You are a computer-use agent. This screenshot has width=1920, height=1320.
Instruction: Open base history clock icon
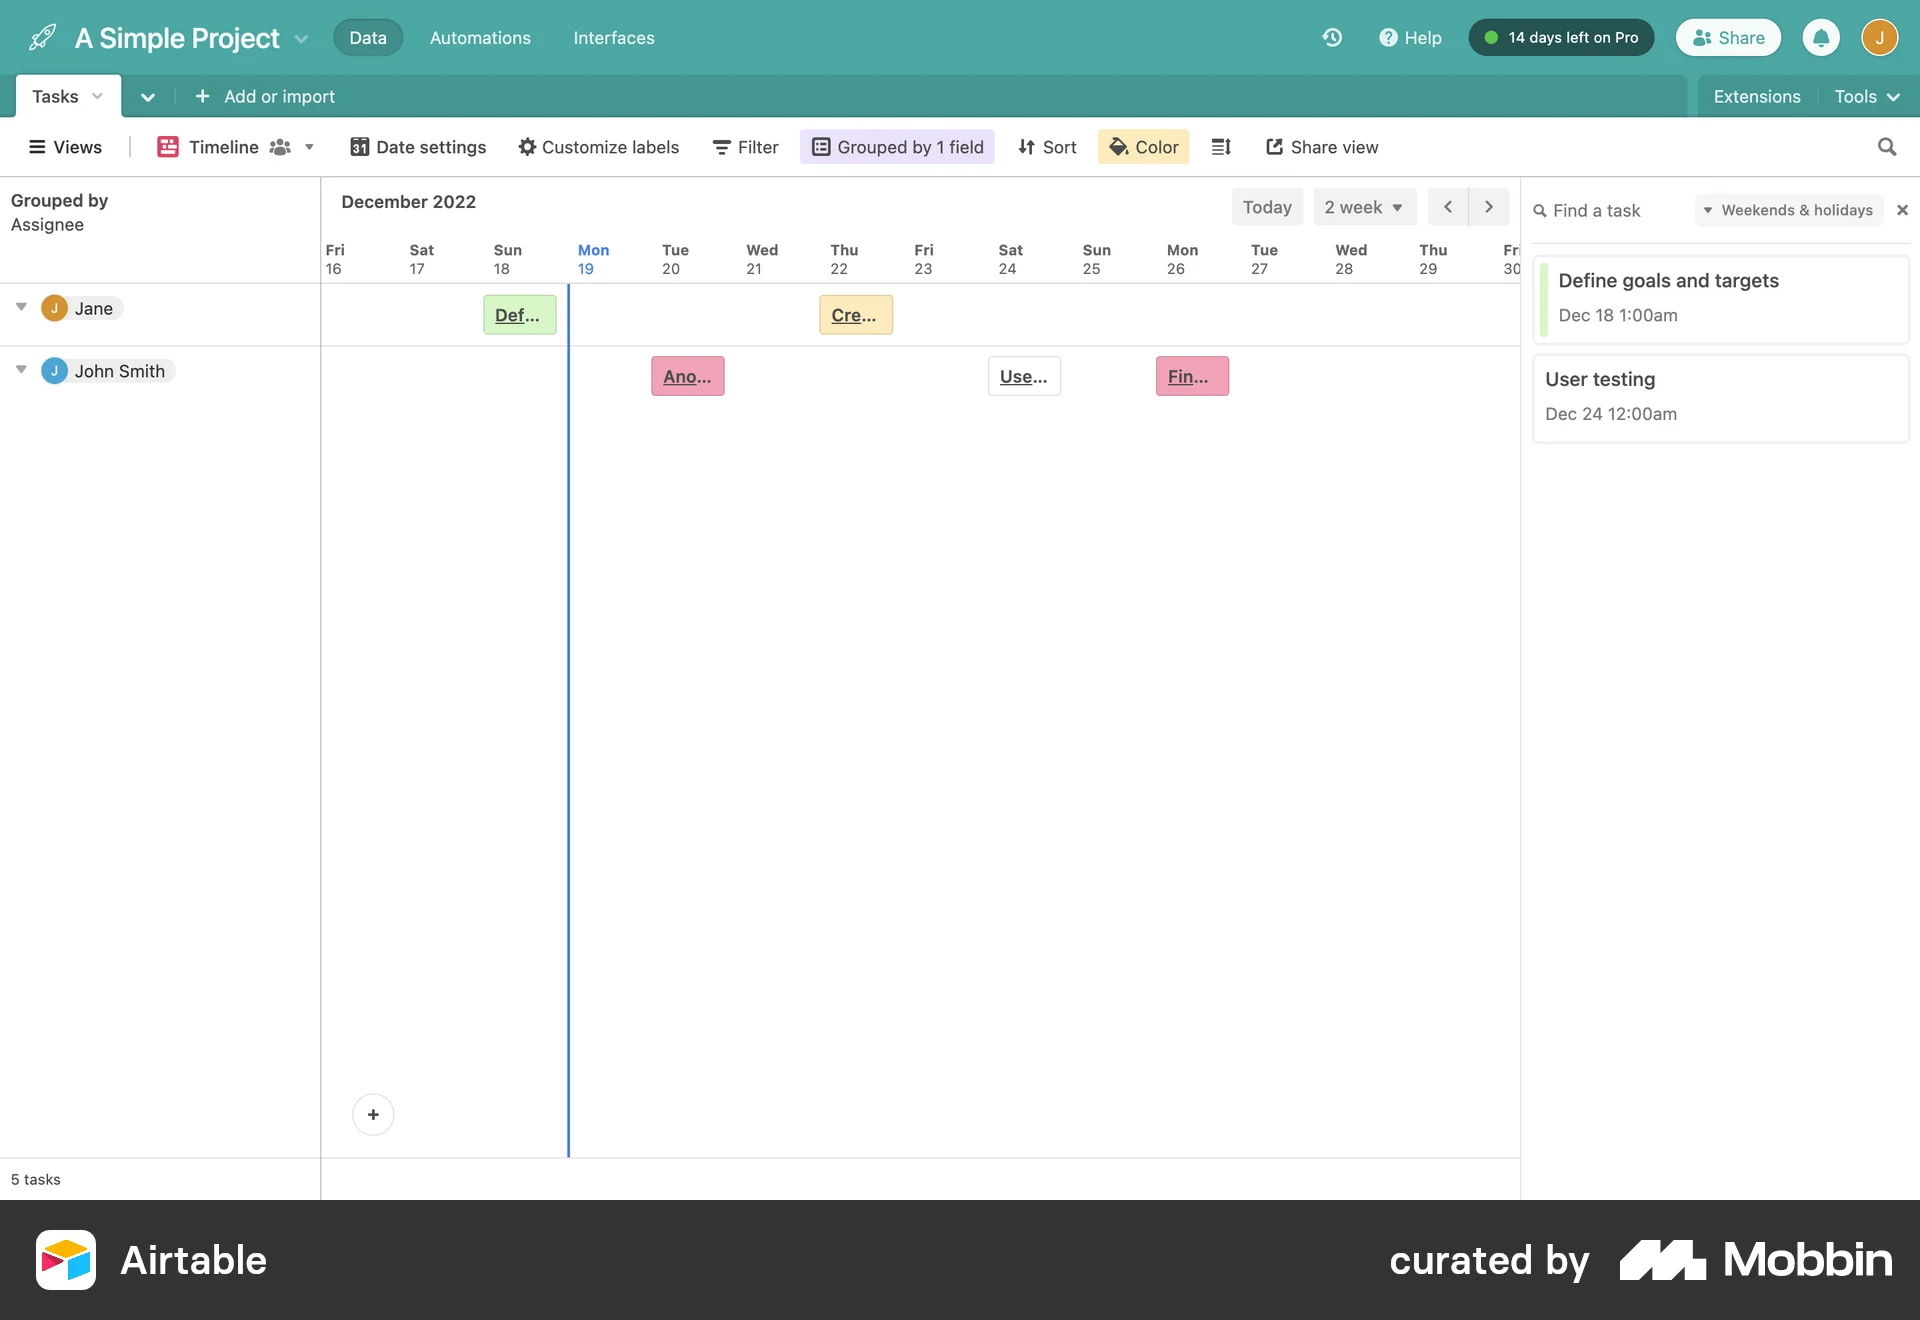pos(1331,38)
